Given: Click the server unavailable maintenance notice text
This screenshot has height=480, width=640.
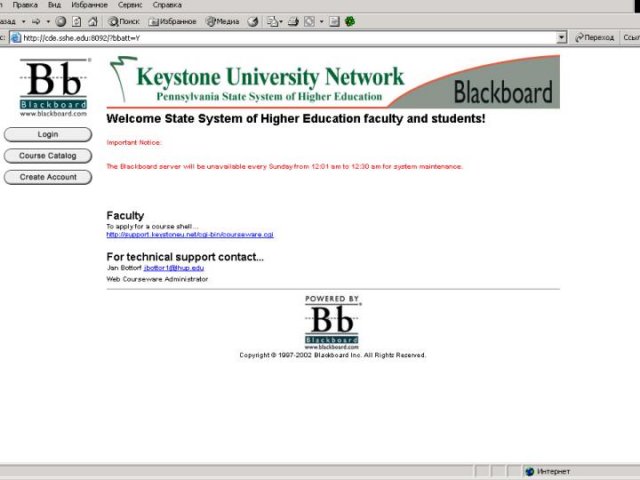Looking at the screenshot, I should pos(284,167).
